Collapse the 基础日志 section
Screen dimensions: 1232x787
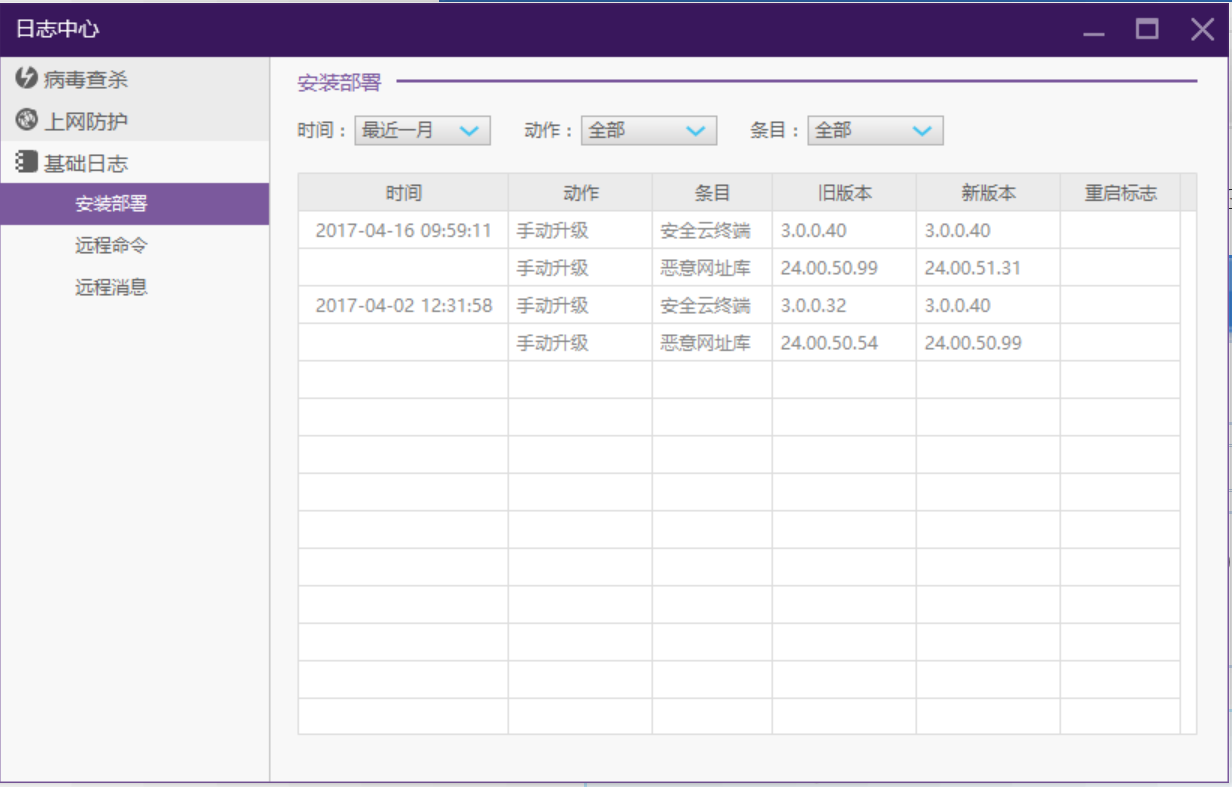coord(86,163)
